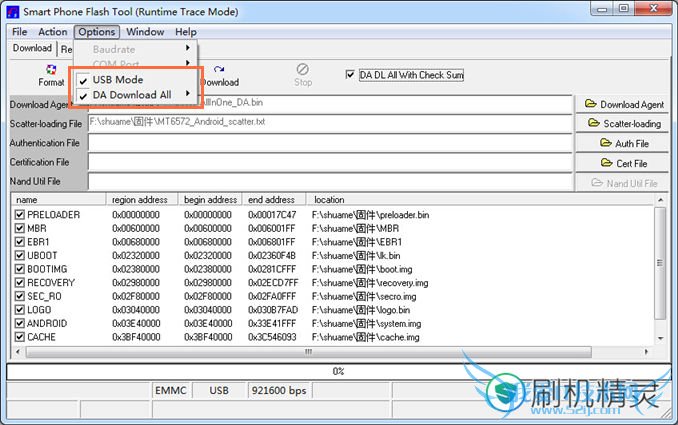Screen dimensions: 678x425
Task: Click the begin address column header
Action: pyautogui.click(x=210, y=200)
